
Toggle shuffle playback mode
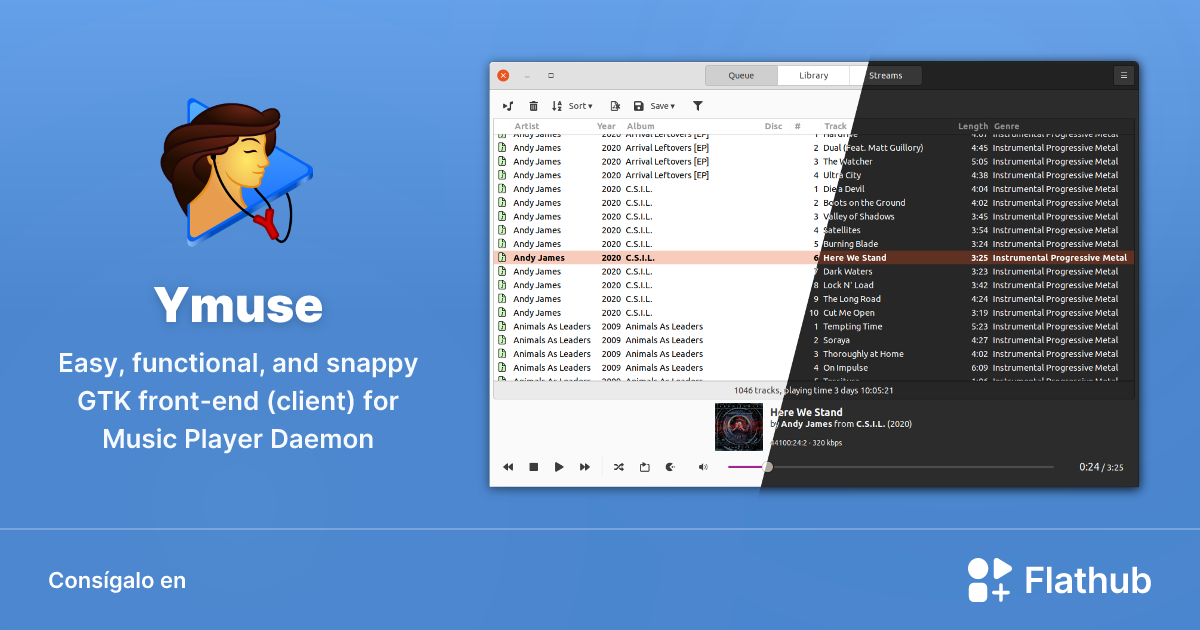click(x=619, y=466)
